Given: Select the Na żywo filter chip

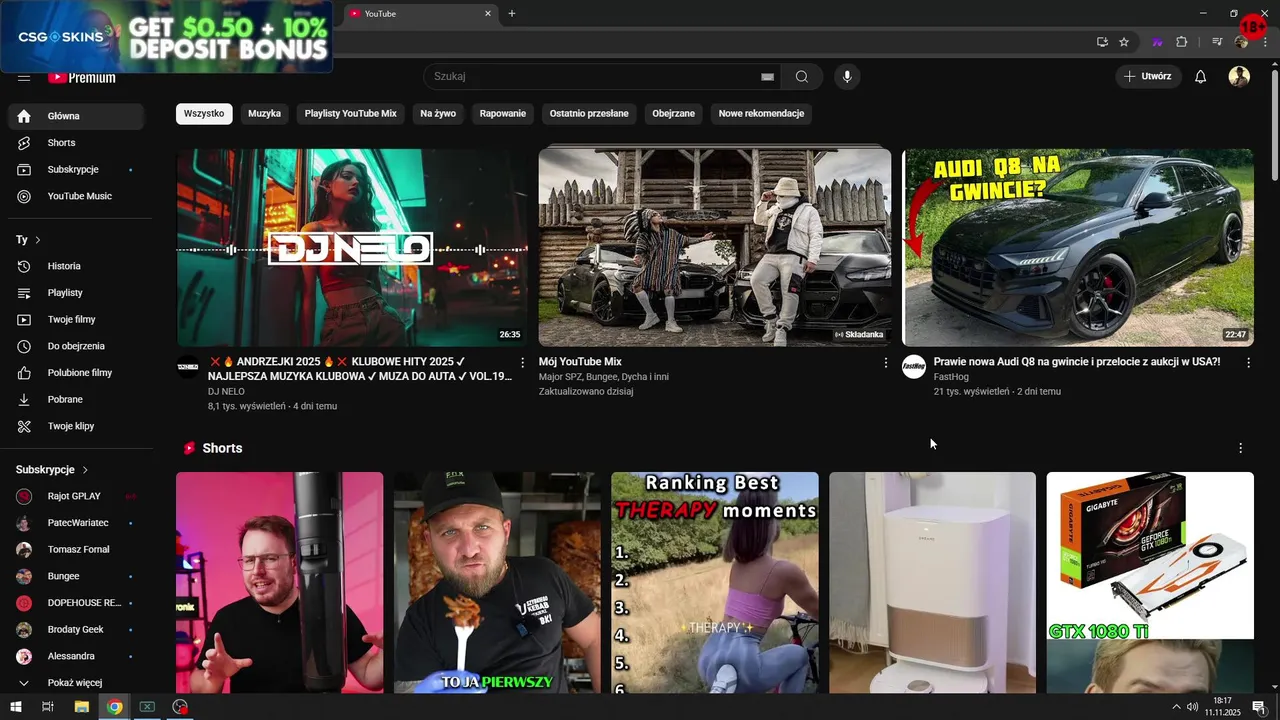Looking at the screenshot, I should click(438, 114).
